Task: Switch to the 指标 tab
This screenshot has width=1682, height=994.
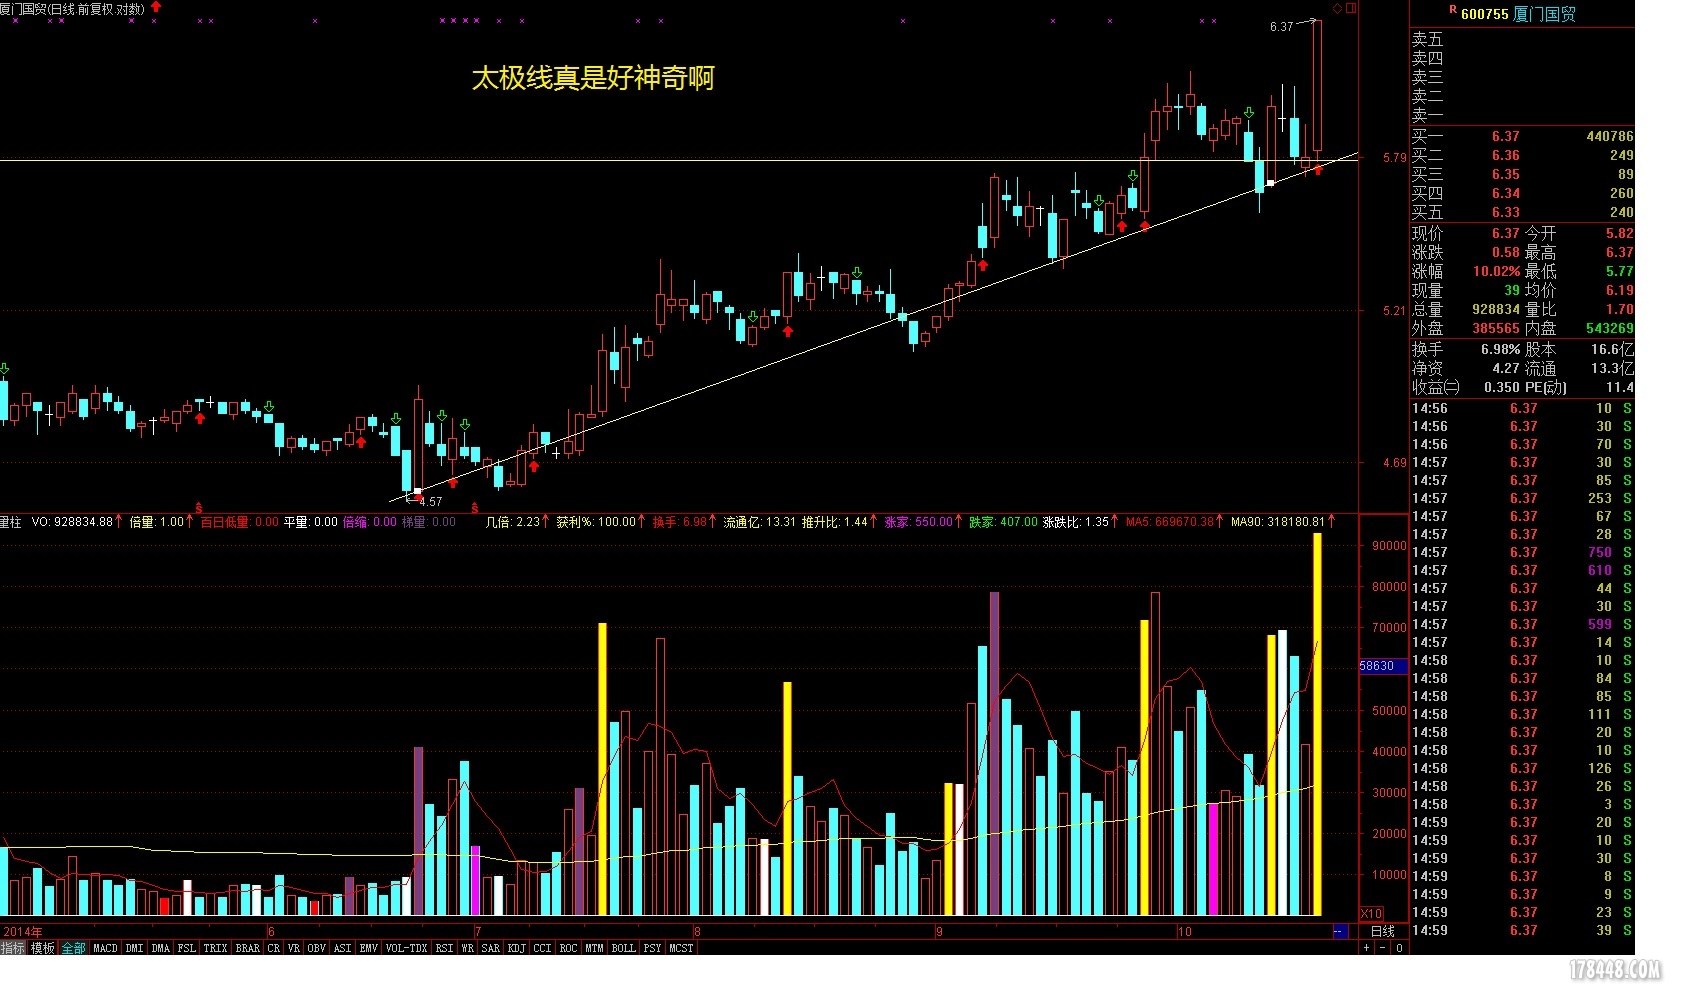Action: click(13, 948)
